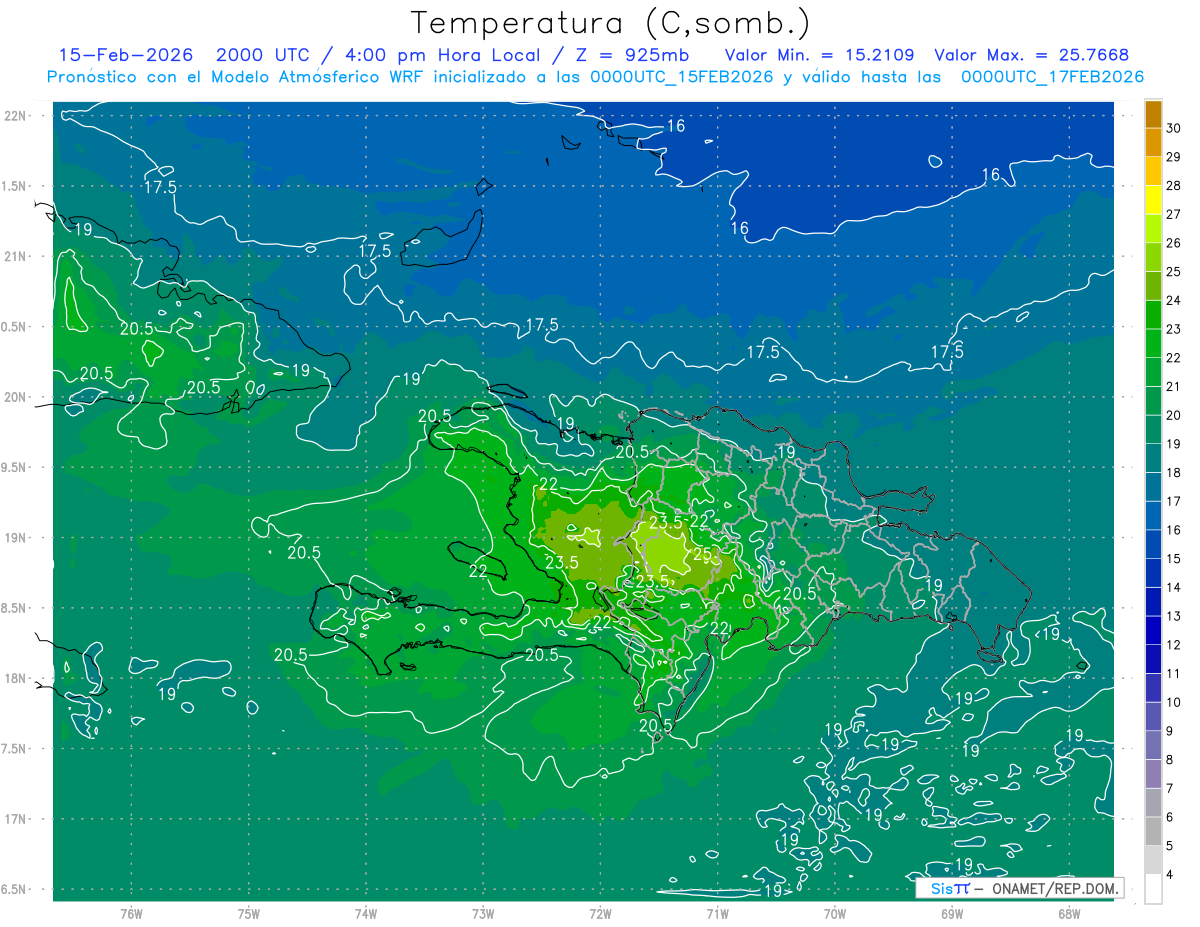Click the "71W" longitude axis label
This screenshot has width=1200, height=927.
click(x=717, y=914)
